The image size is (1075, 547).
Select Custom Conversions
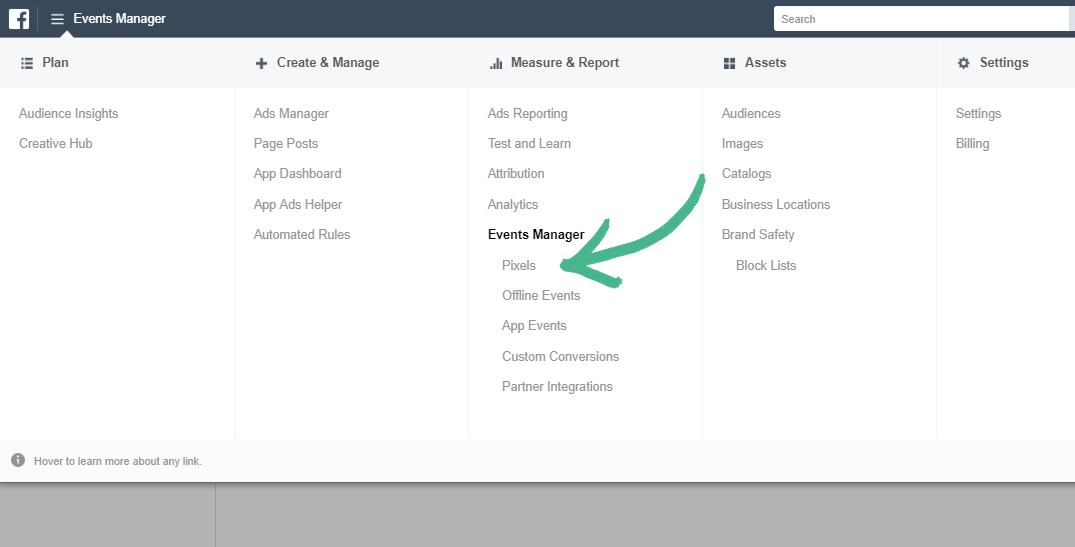[560, 356]
